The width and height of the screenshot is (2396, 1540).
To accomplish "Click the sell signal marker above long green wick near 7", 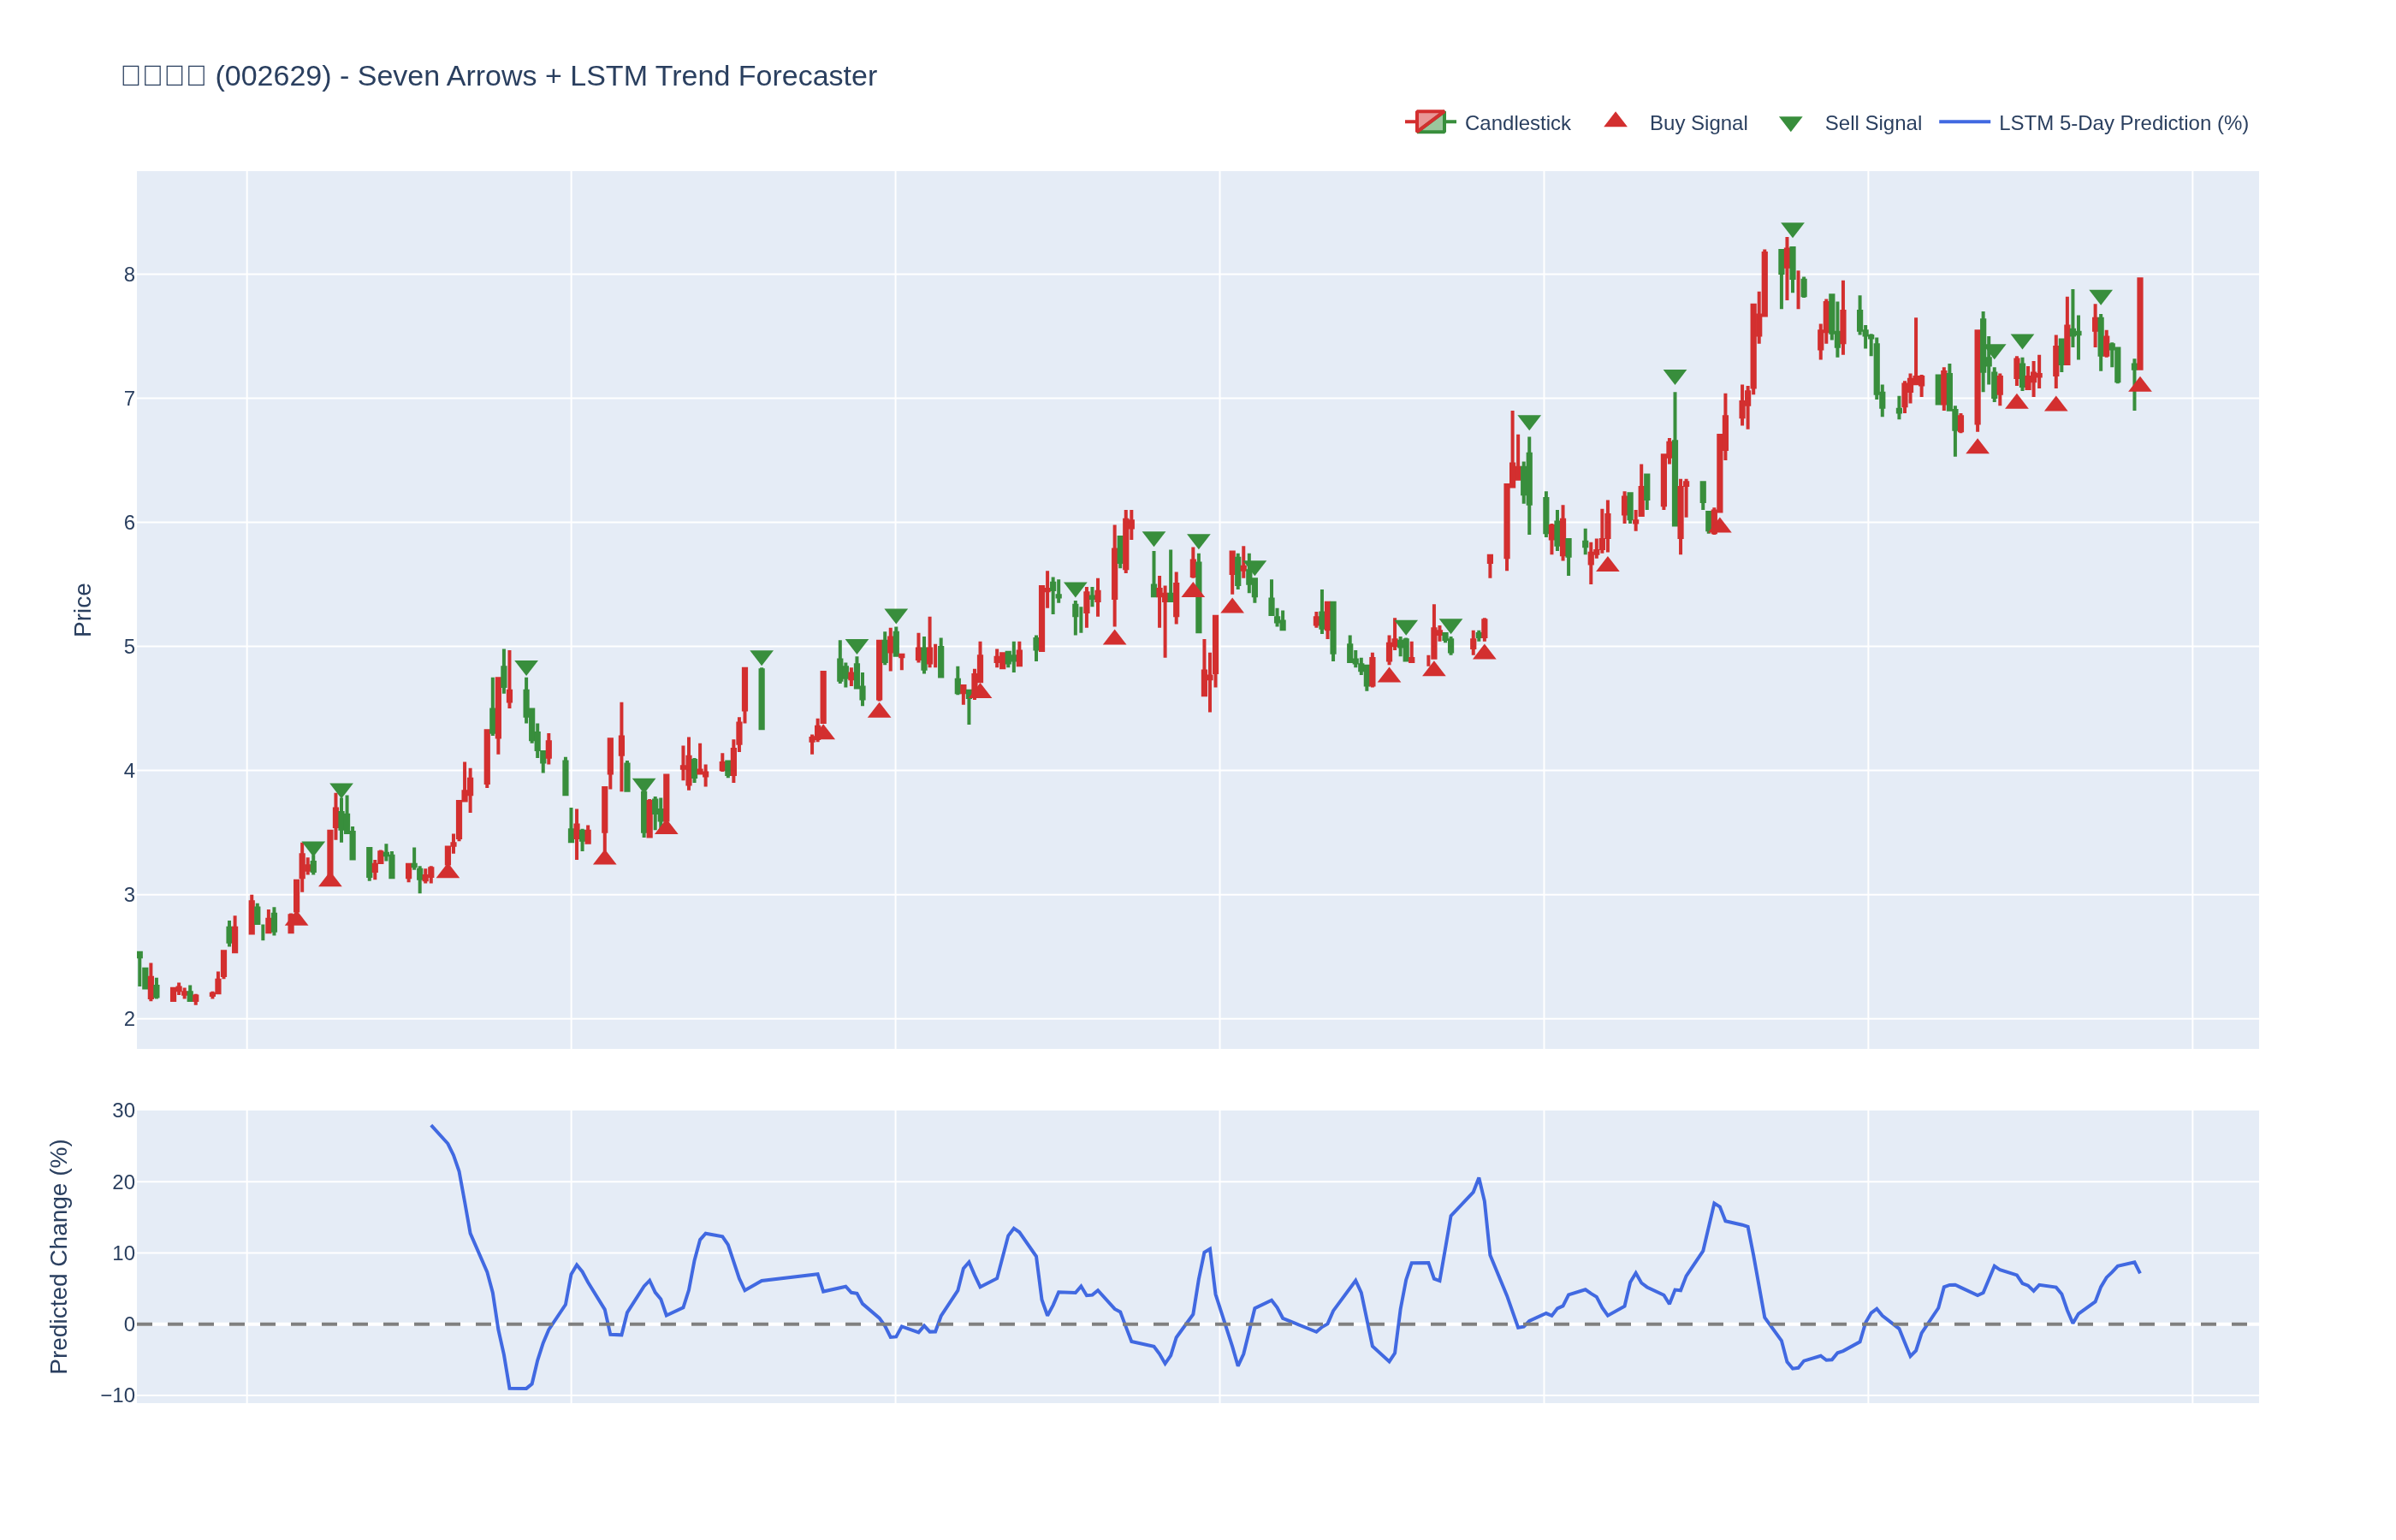I will tap(1675, 377).
